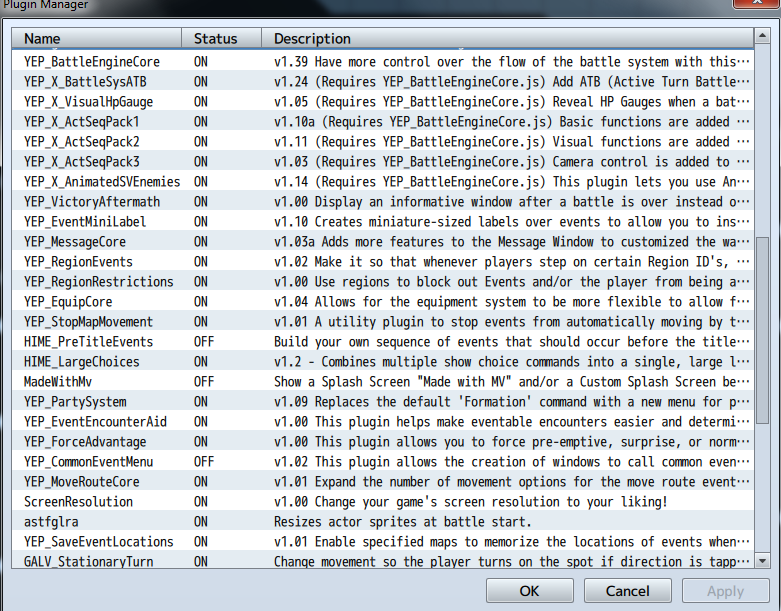Screen dimensions: 781x611
Task: Click the Description column header
Action: point(508,38)
